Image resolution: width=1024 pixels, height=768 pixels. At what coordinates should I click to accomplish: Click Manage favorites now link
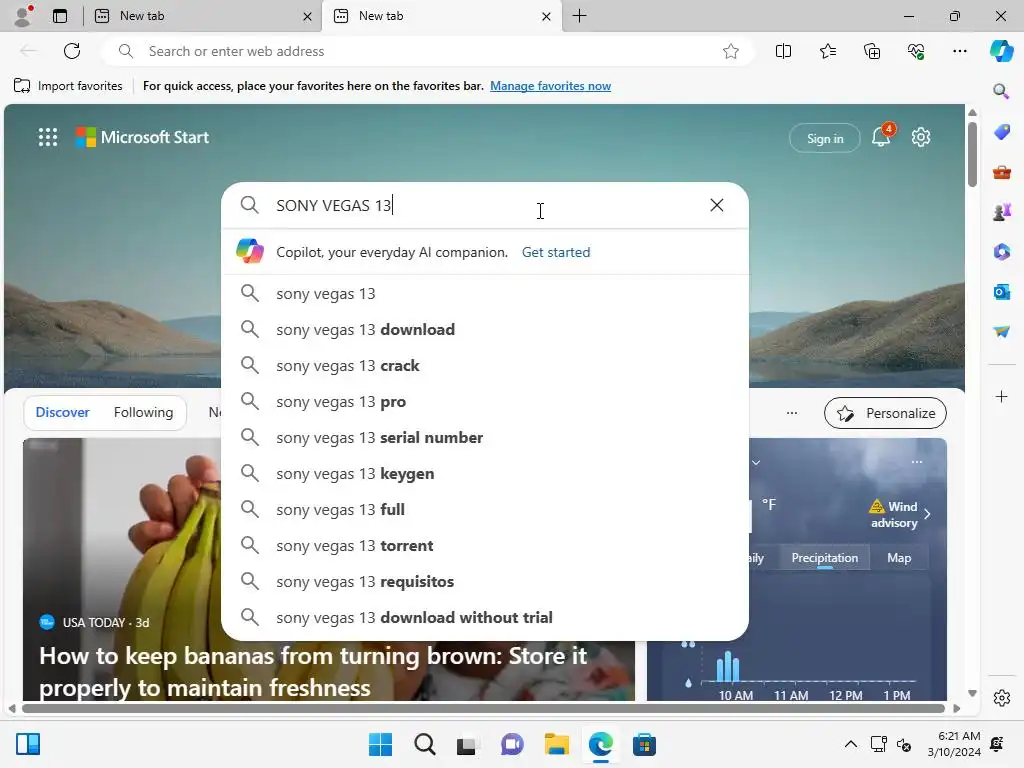click(550, 86)
